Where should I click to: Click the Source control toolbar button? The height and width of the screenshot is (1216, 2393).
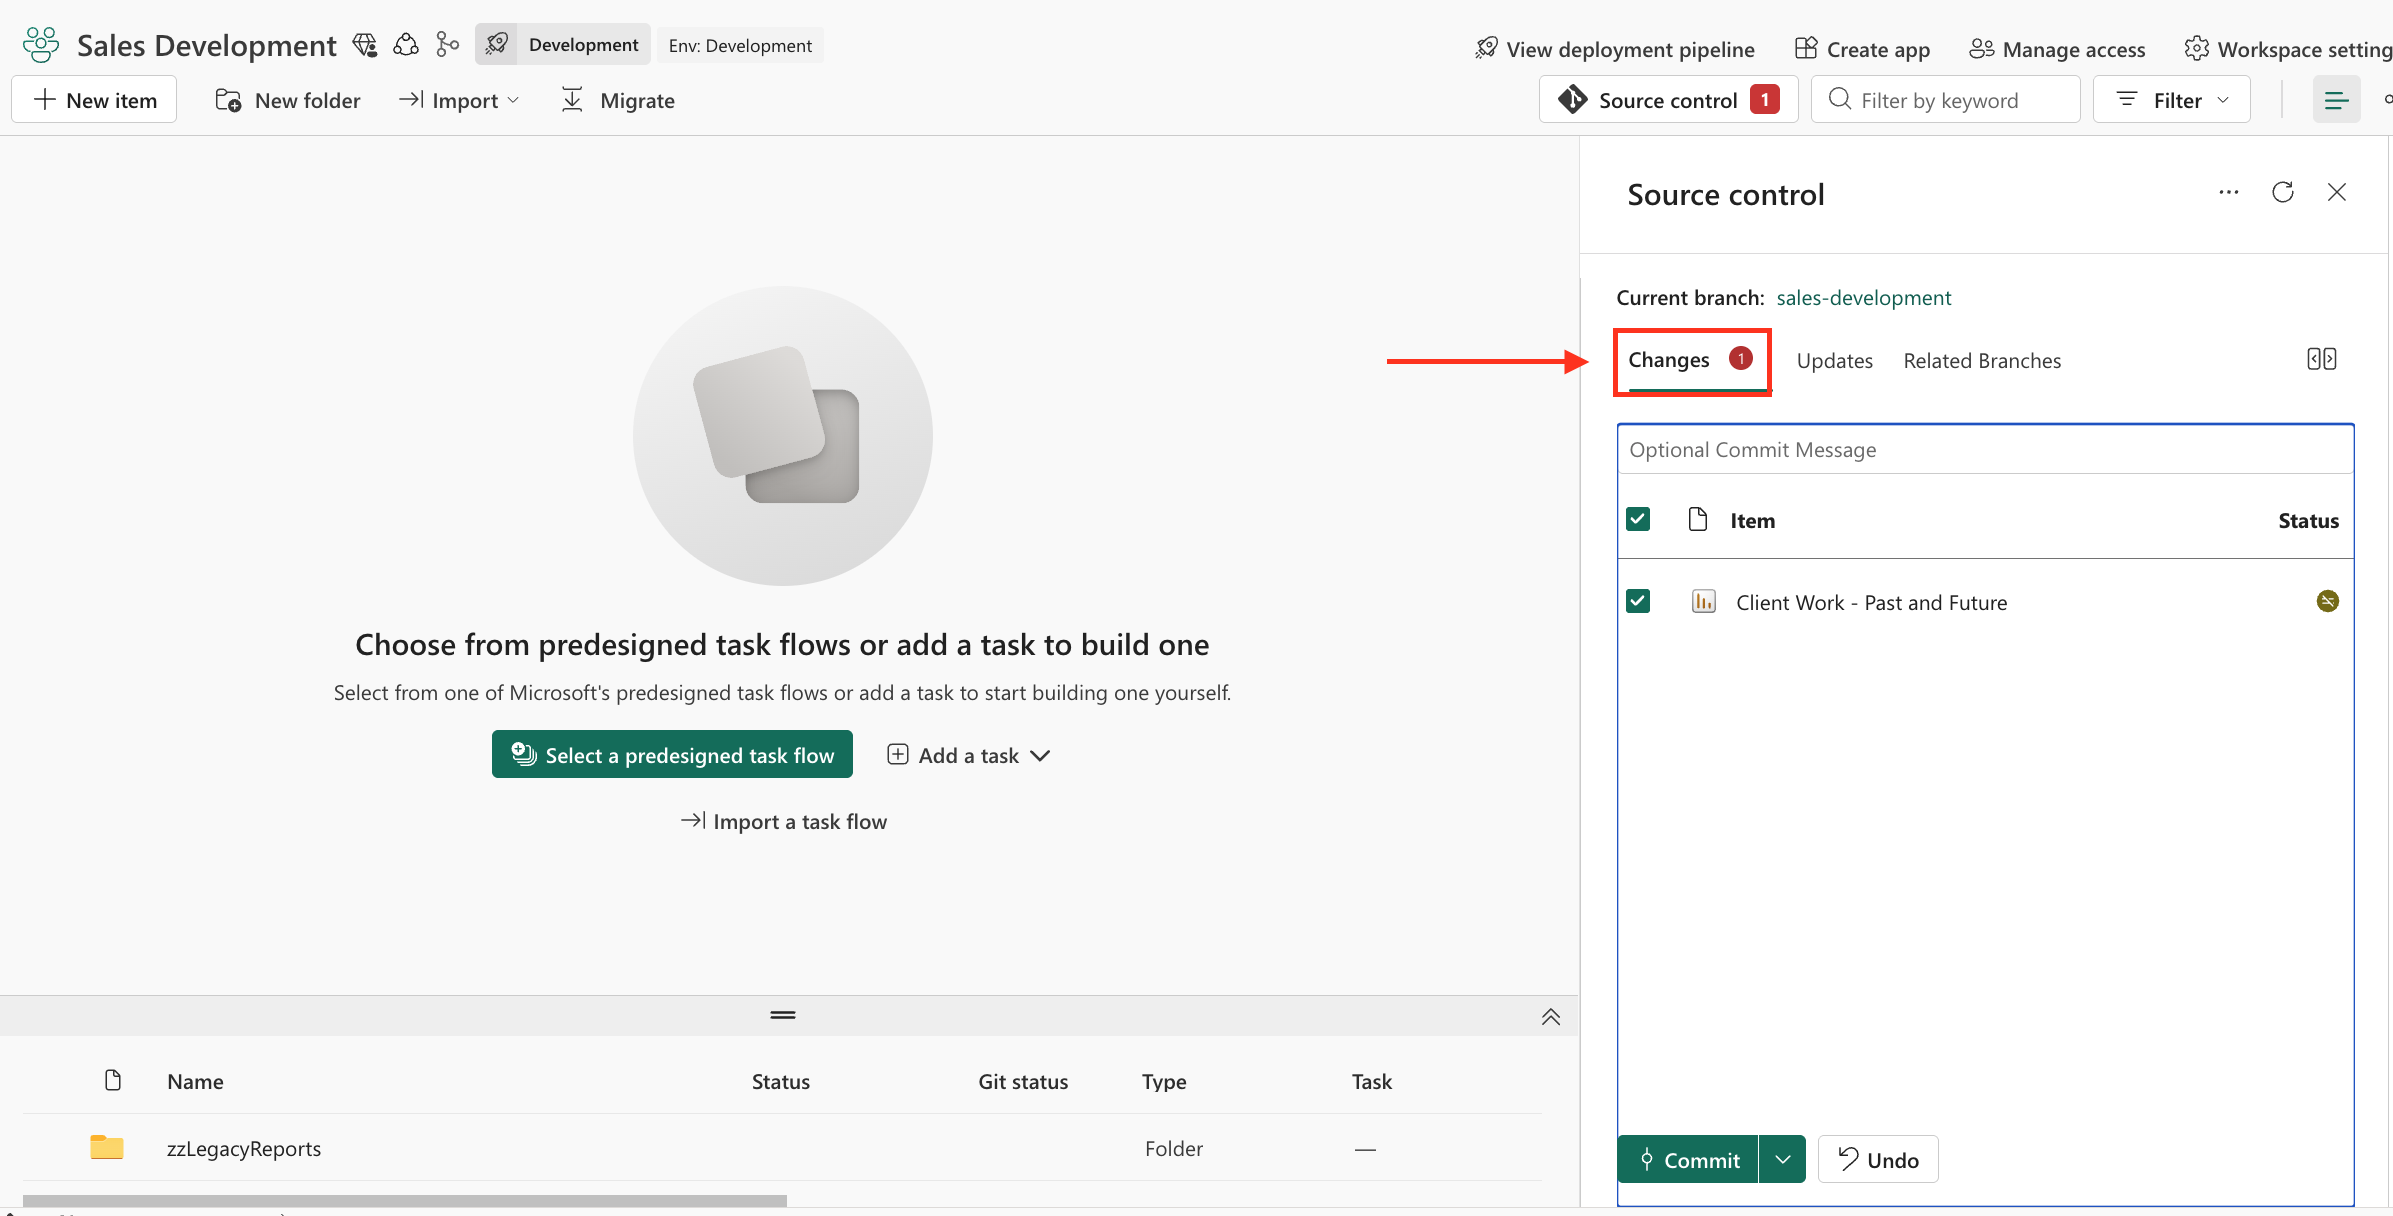(1668, 100)
